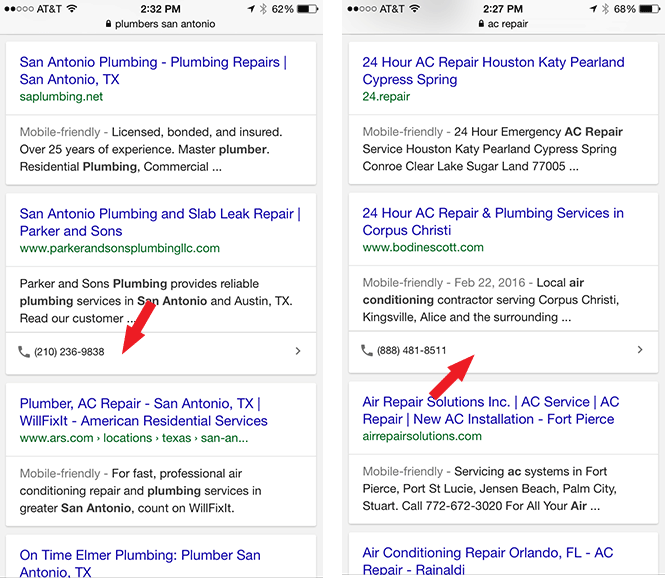The image size is (665, 578).
Task: Tap www.bodinescott.com URL
Action: 423,247
